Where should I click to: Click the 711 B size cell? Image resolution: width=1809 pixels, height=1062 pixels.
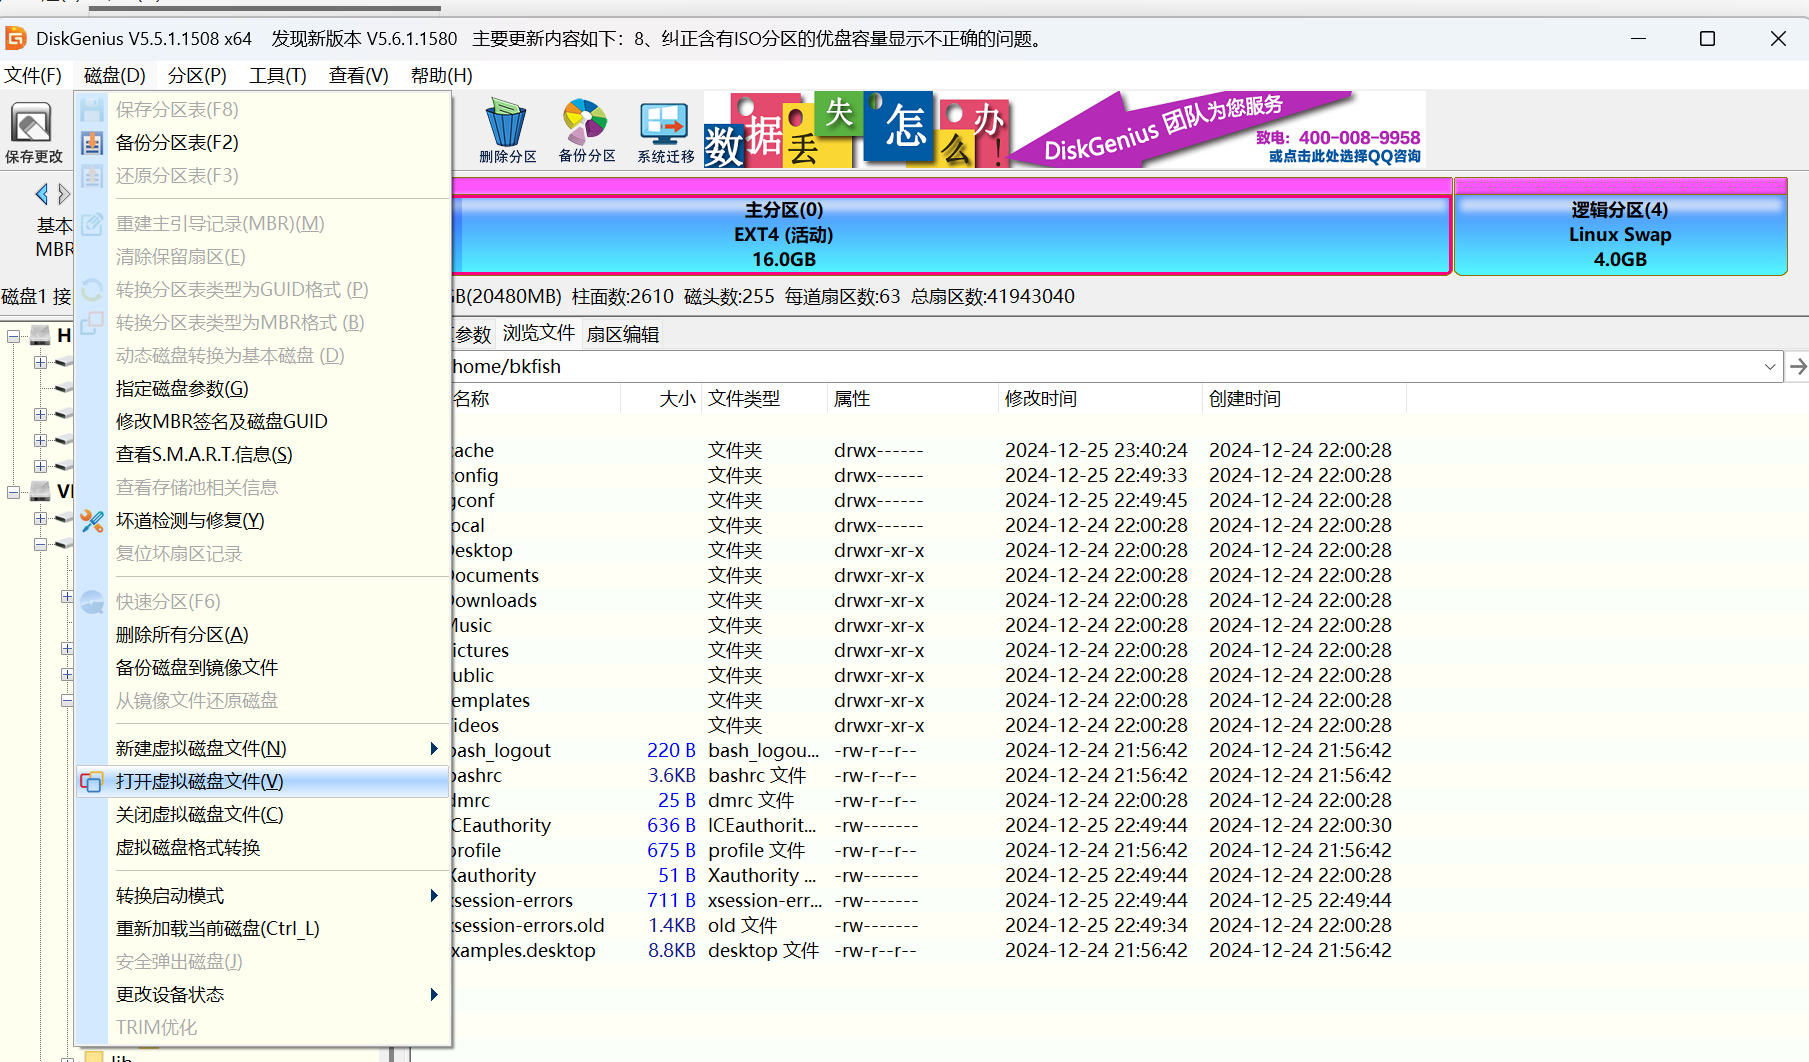[671, 901]
